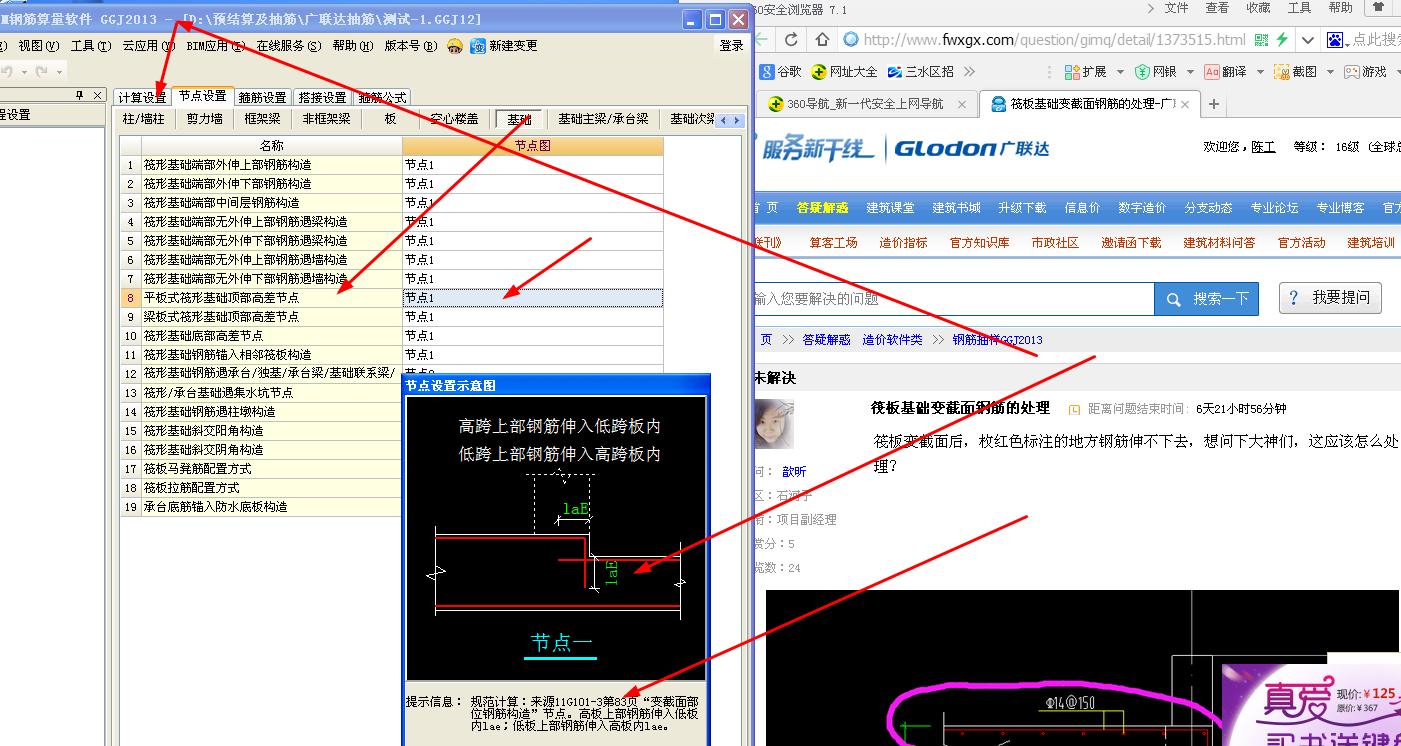Select row 筏板马凳筋配置方式
1401x746 pixels.
tap(270, 469)
